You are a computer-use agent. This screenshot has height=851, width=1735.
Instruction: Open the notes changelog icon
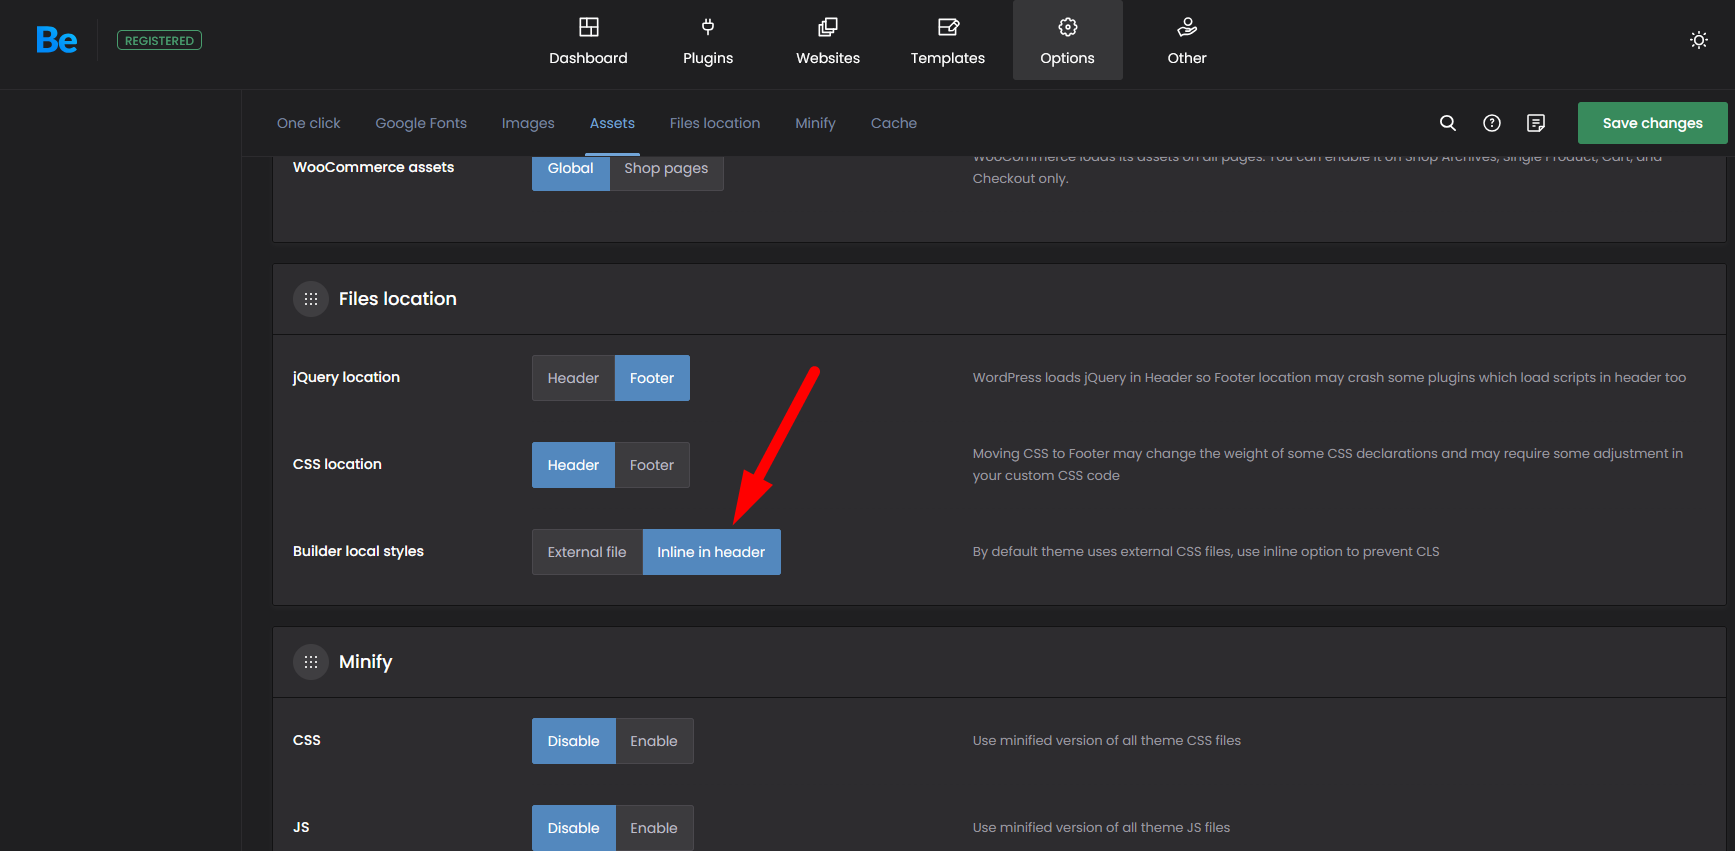tap(1536, 123)
